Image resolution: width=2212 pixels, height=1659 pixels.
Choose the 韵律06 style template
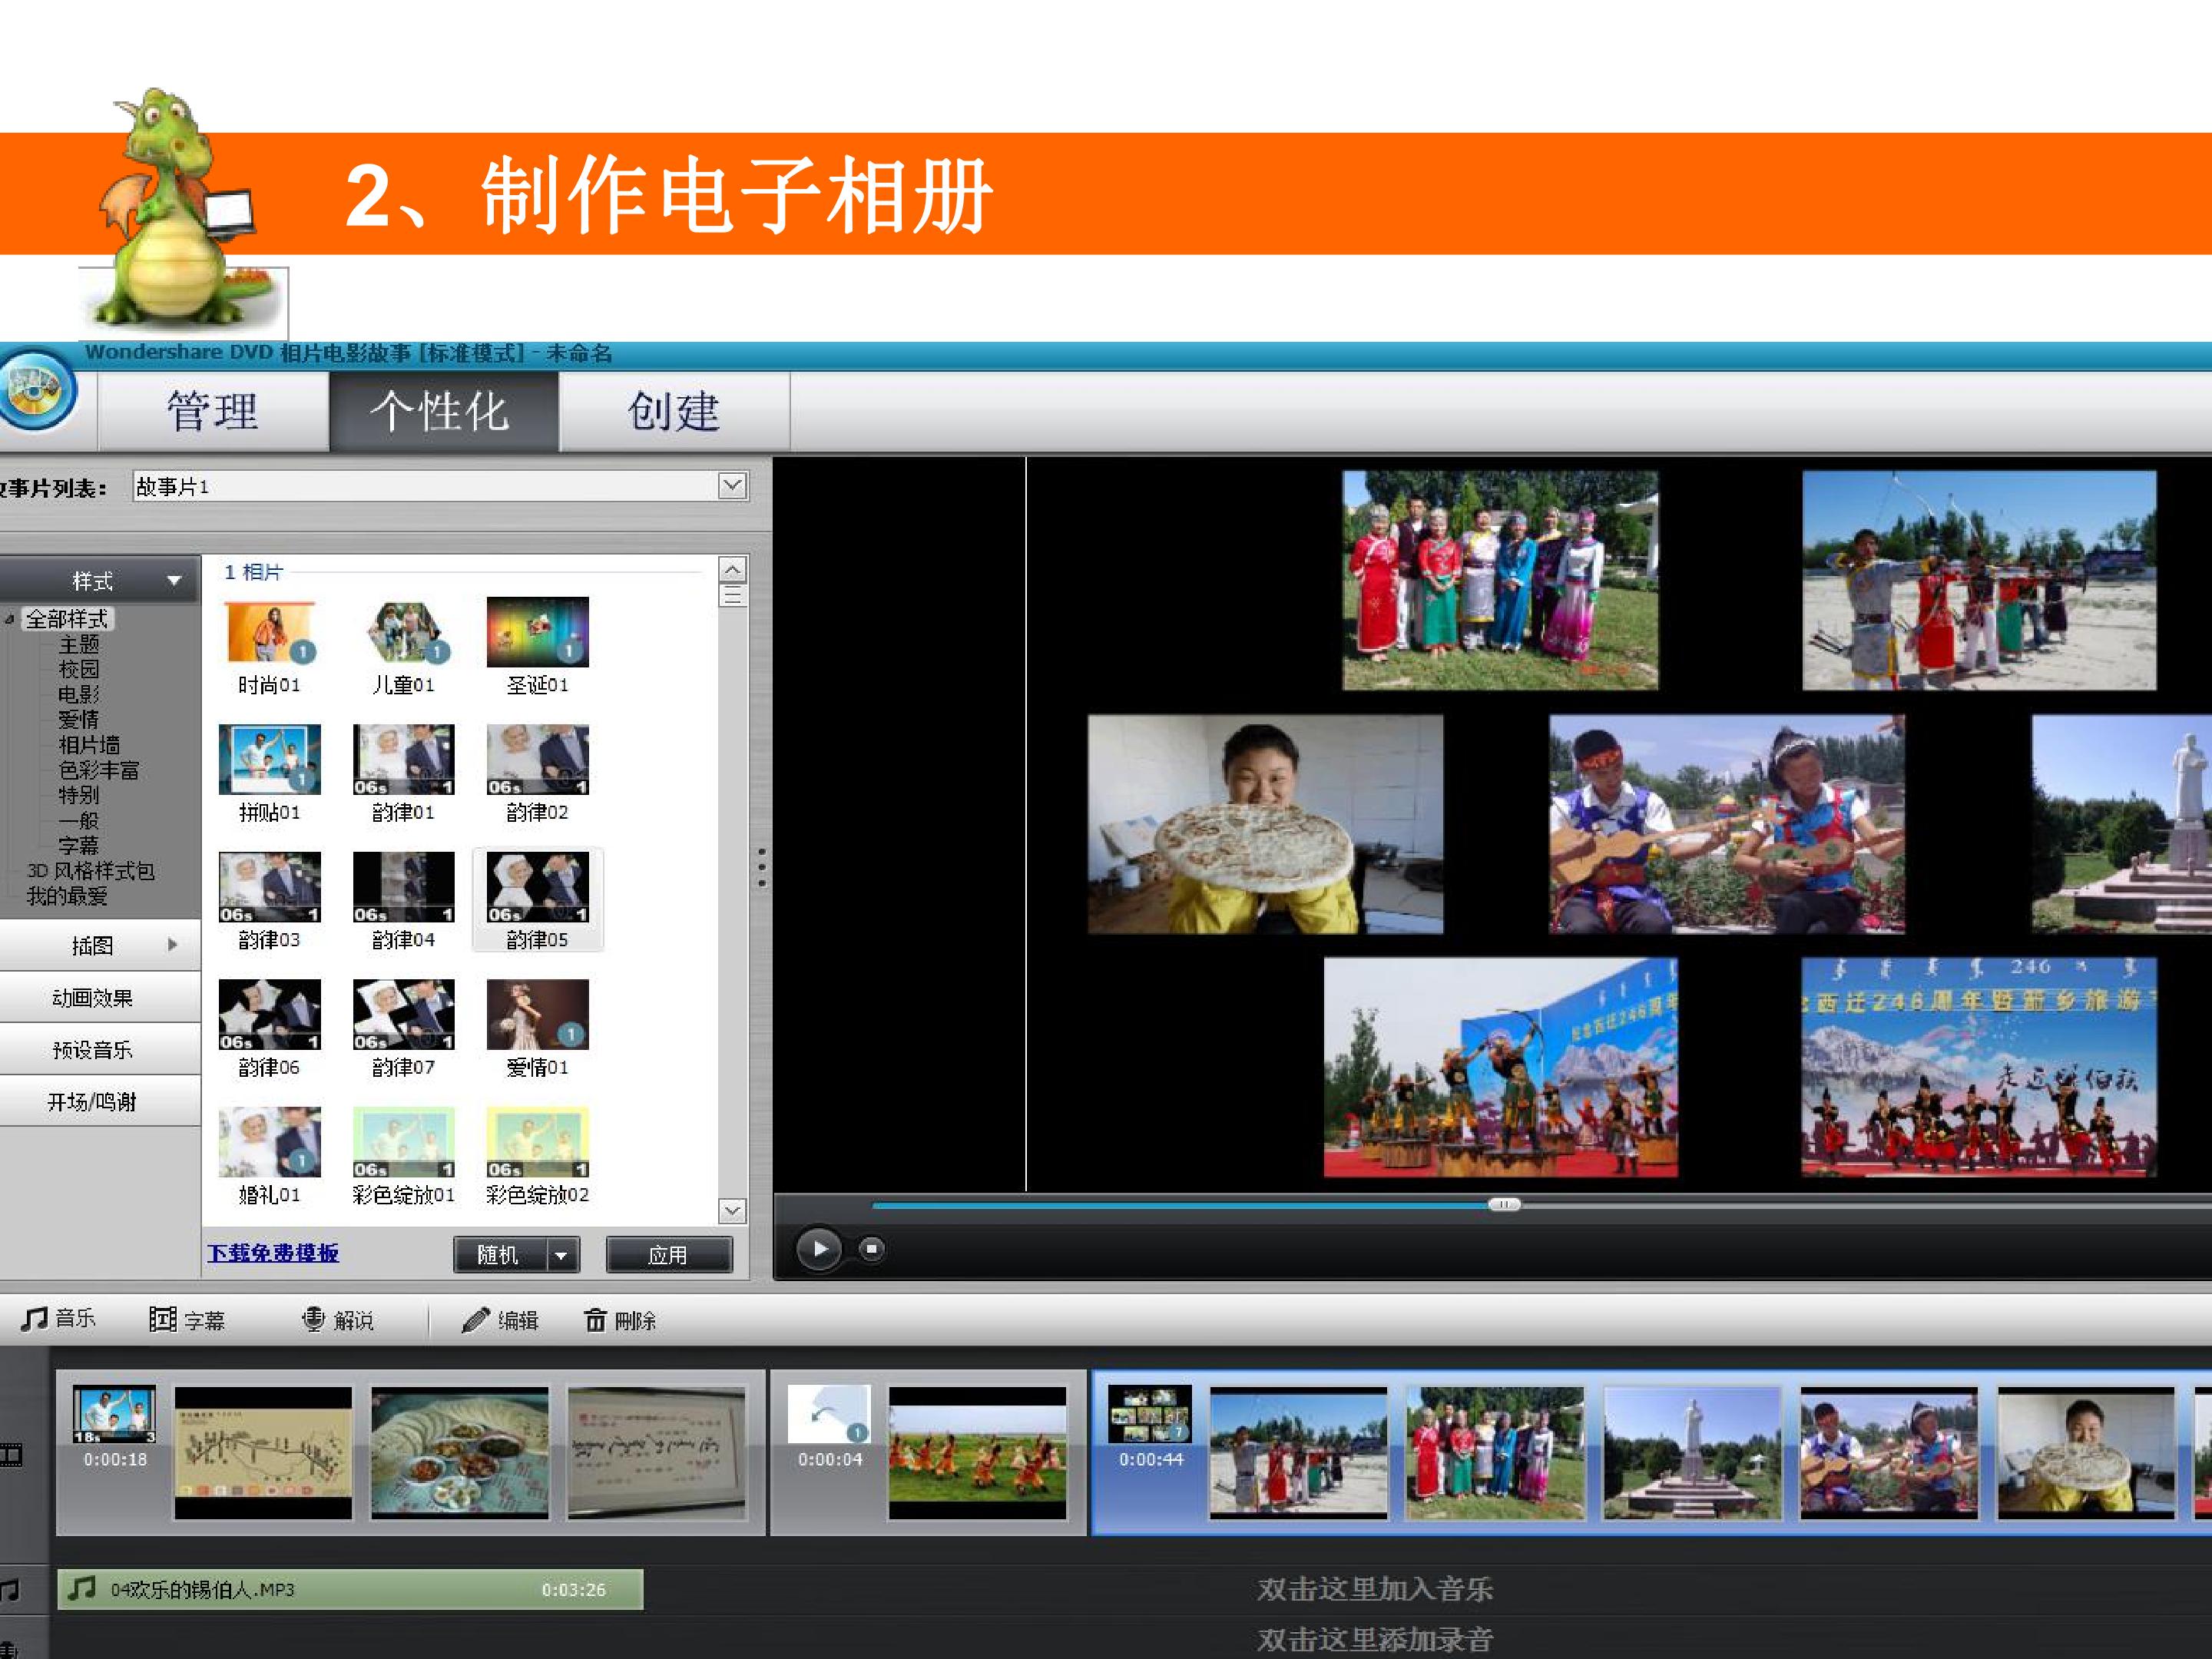(270, 1028)
